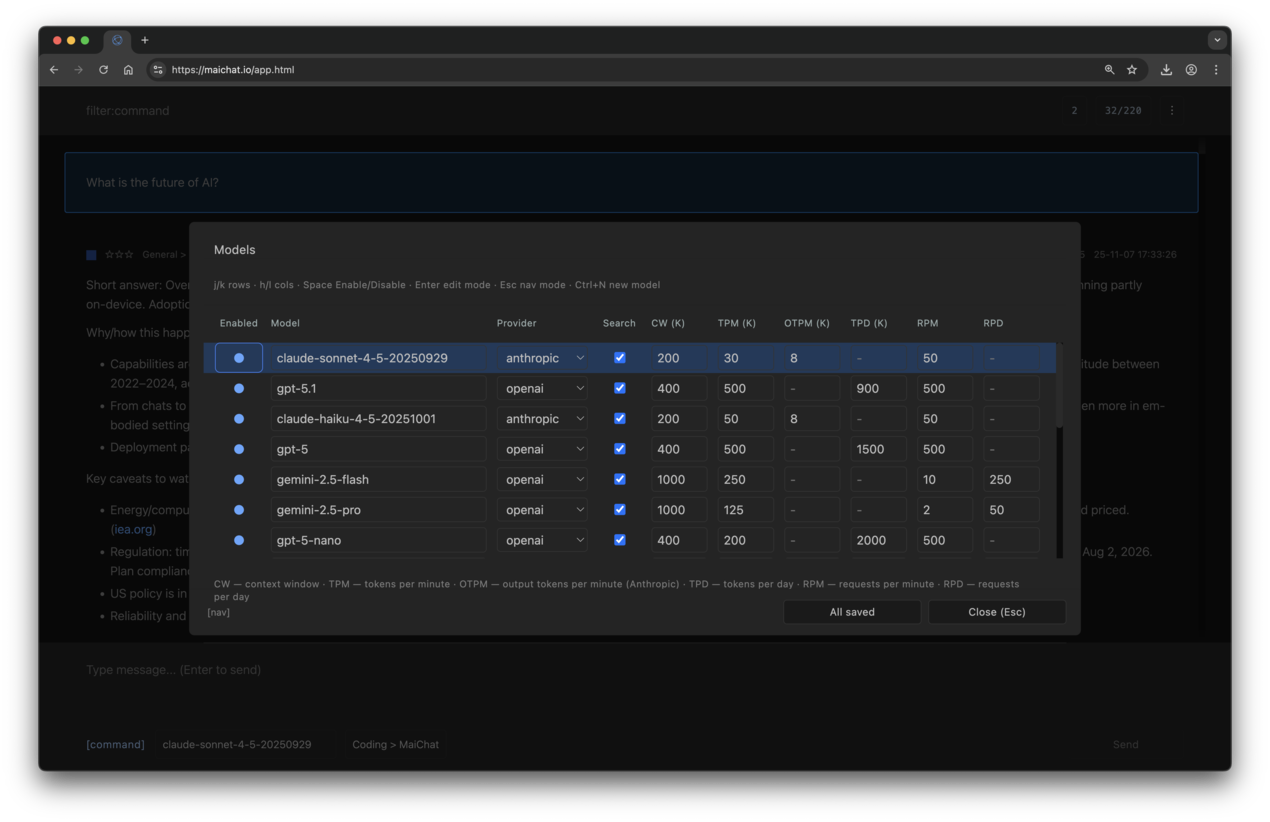Viewport: 1270px width, 822px height.
Task: Open the General conversation breadcrumb
Action: [161, 254]
